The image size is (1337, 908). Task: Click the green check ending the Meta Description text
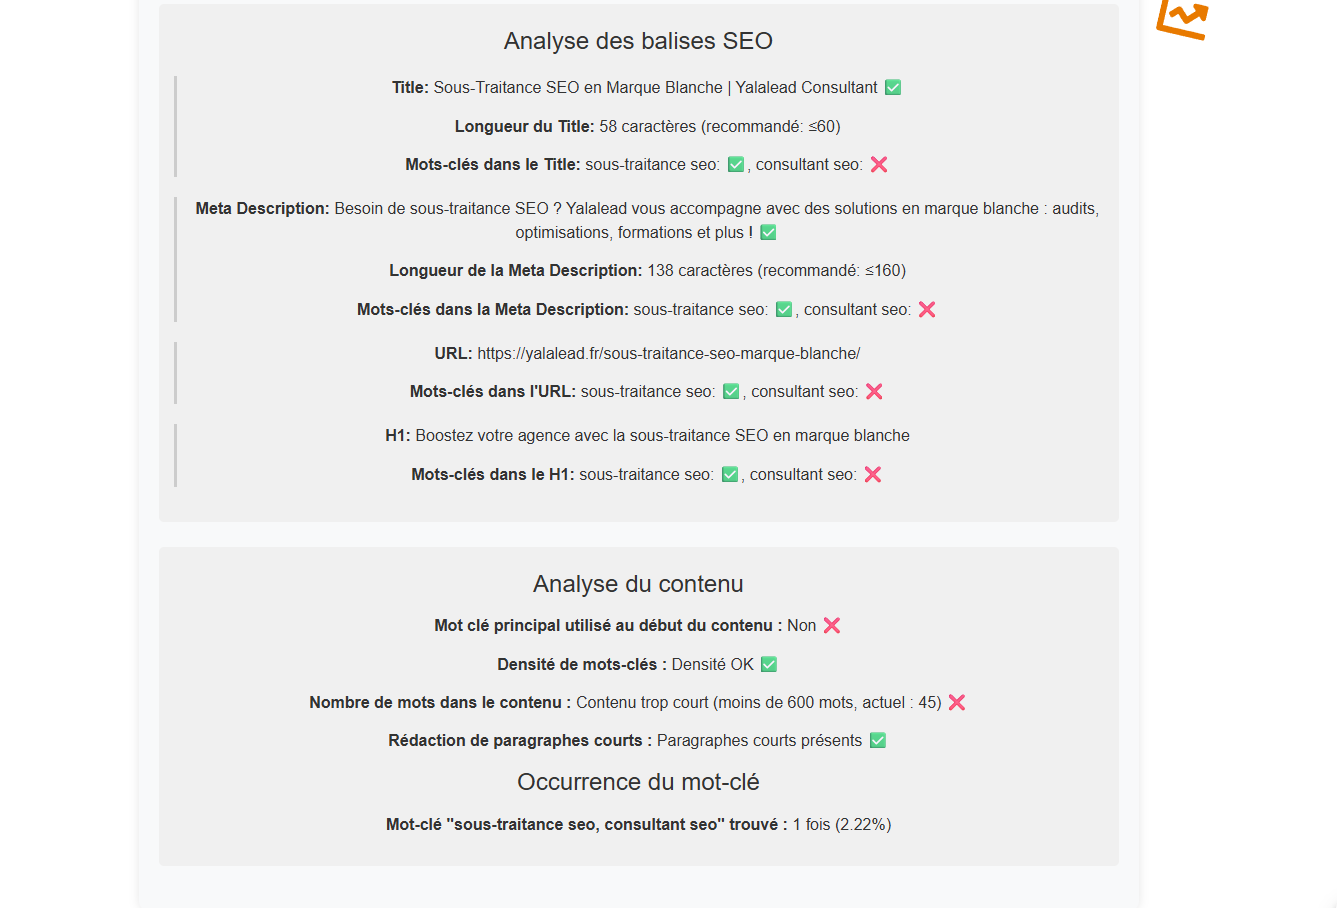click(768, 233)
